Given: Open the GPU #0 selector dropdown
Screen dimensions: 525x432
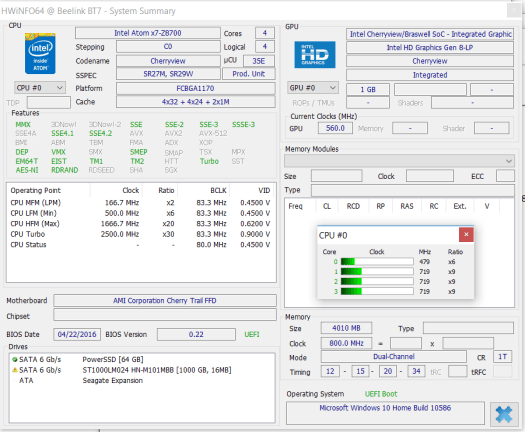Looking at the screenshot, I should coord(313,88).
